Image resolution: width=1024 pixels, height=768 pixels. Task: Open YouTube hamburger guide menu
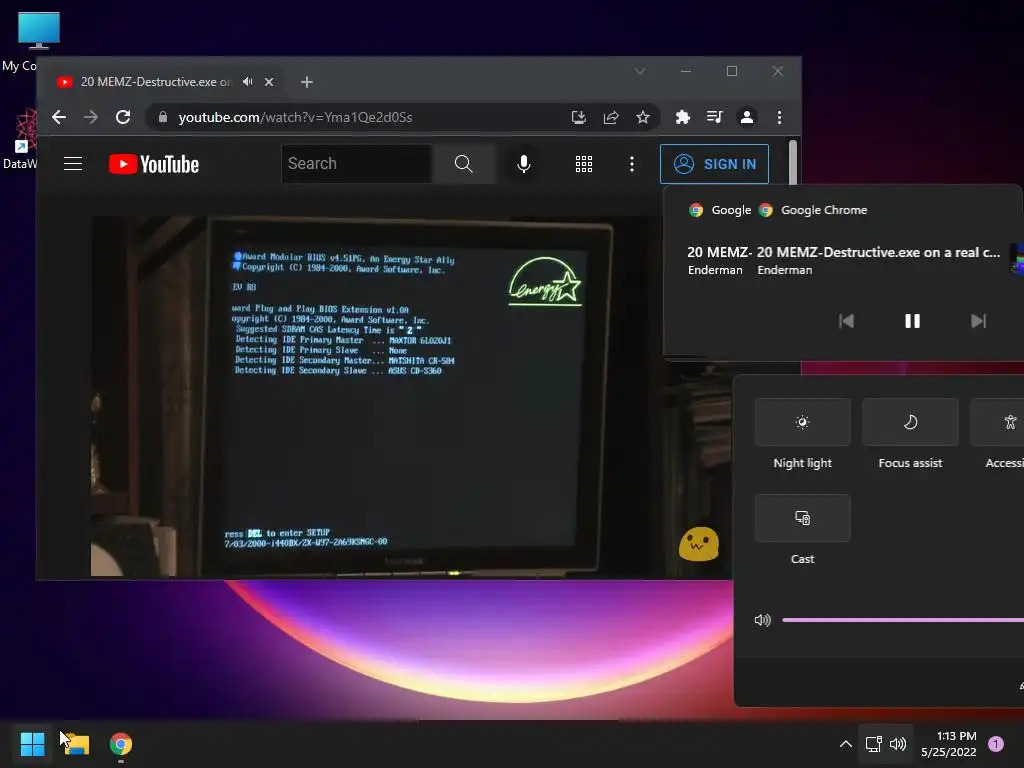[72, 164]
